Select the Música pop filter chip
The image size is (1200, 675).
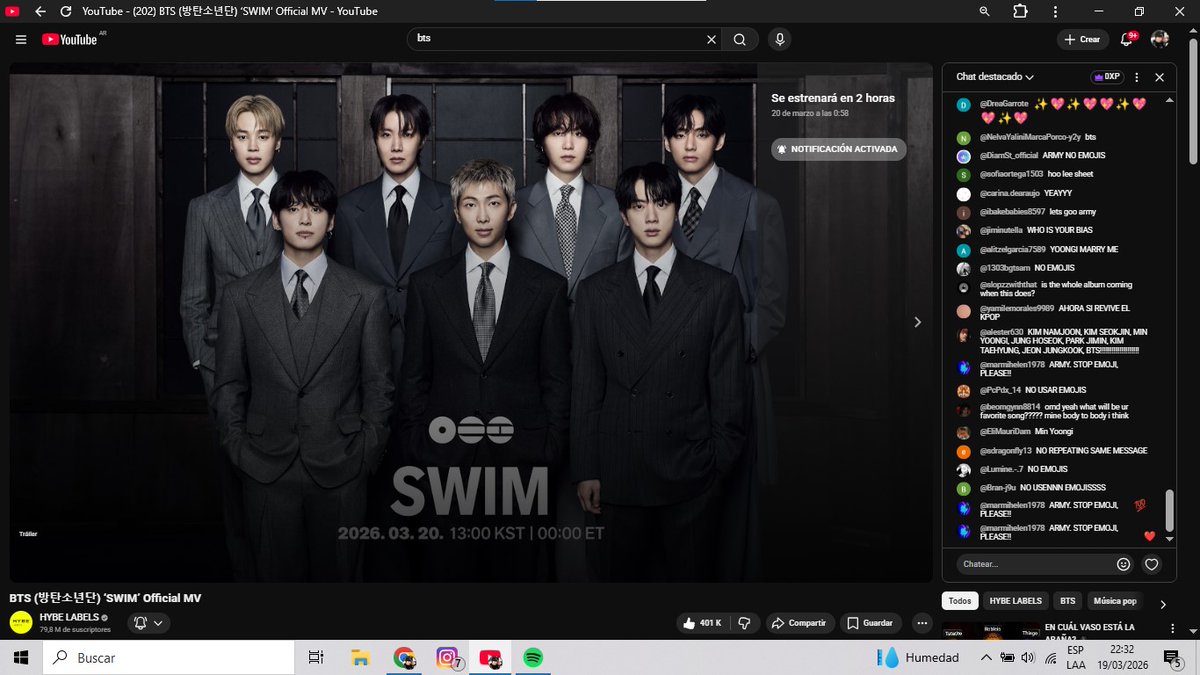(x=1115, y=601)
